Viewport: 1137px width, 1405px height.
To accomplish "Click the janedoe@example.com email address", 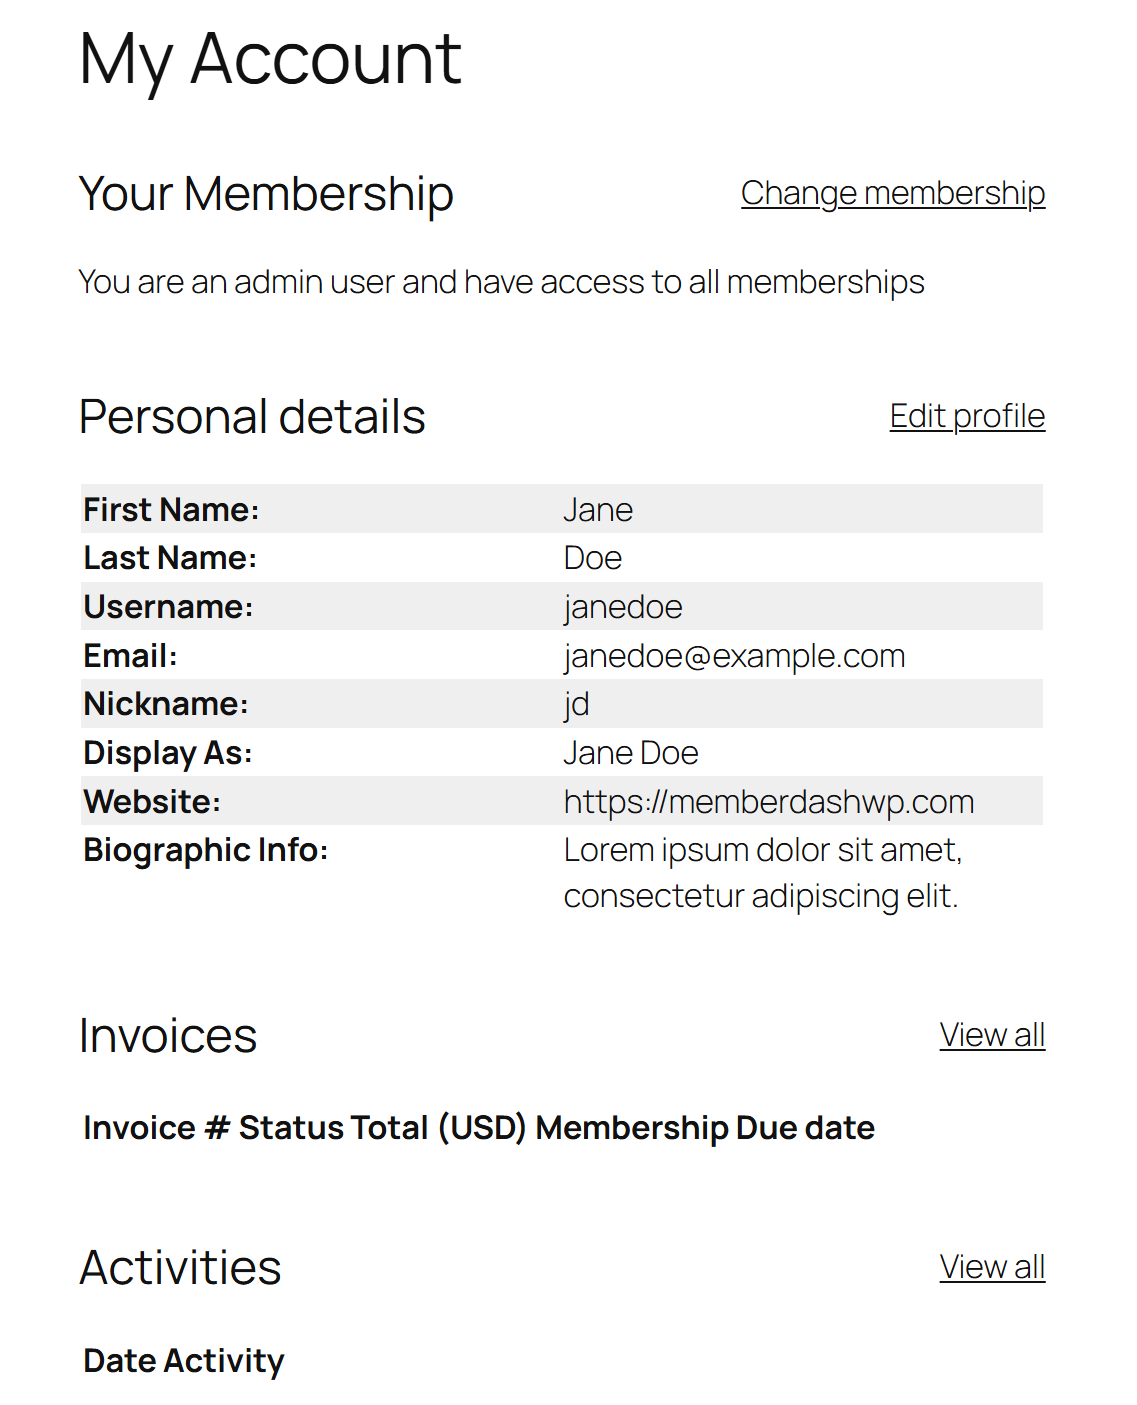I will (x=734, y=656).
